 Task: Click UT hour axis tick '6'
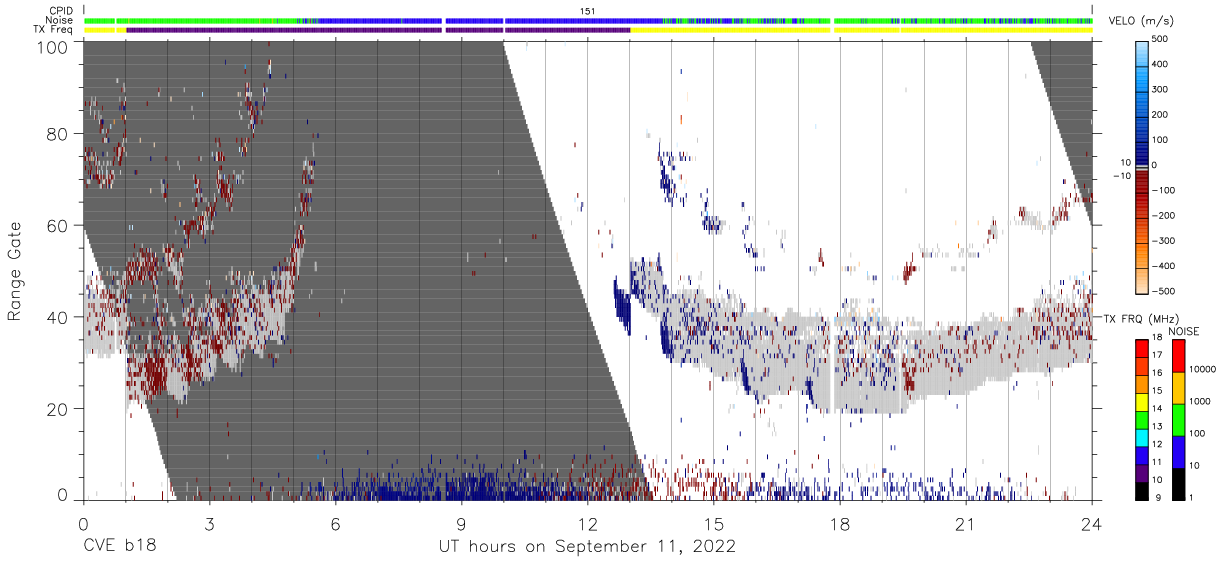[x=335, y=523]
